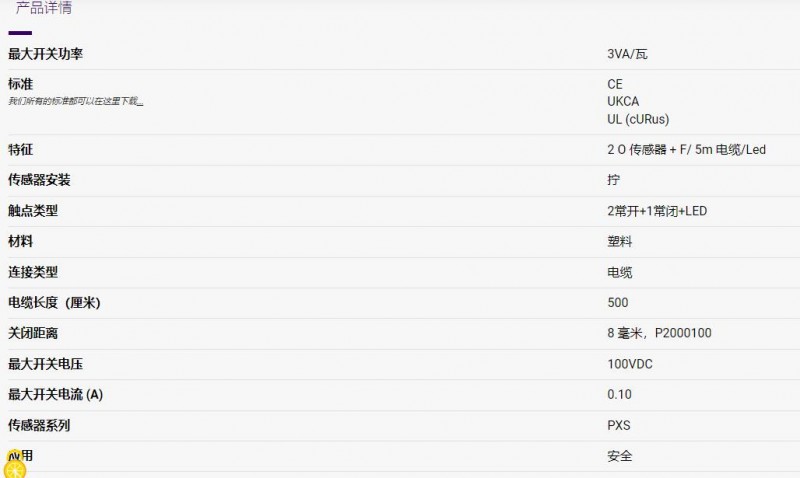Open the standards download link
Viewport: 800px width, 478px height.
coord(75,101)
